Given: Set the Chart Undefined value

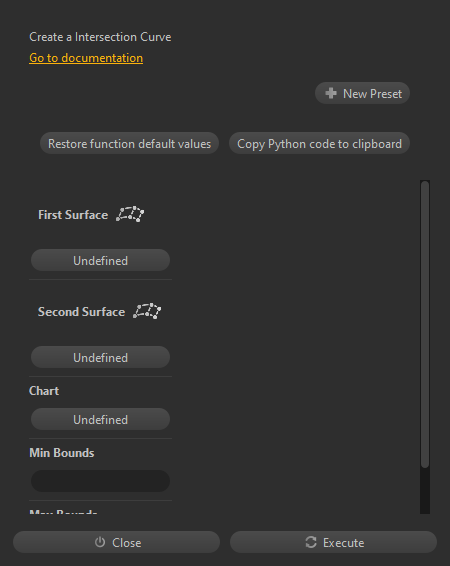Looking at the screenshot, I should pyautogui.click(x=100, y=419).
